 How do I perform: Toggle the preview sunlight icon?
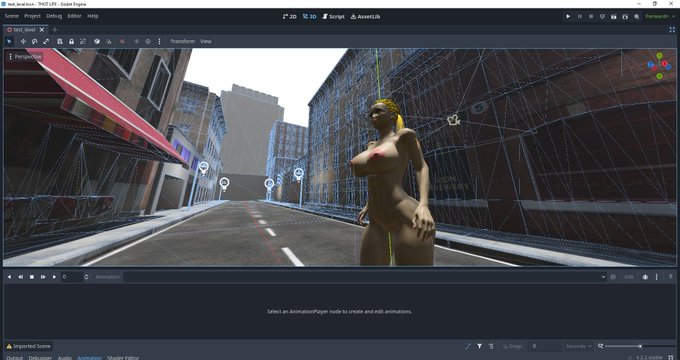(x=136, y=41)
